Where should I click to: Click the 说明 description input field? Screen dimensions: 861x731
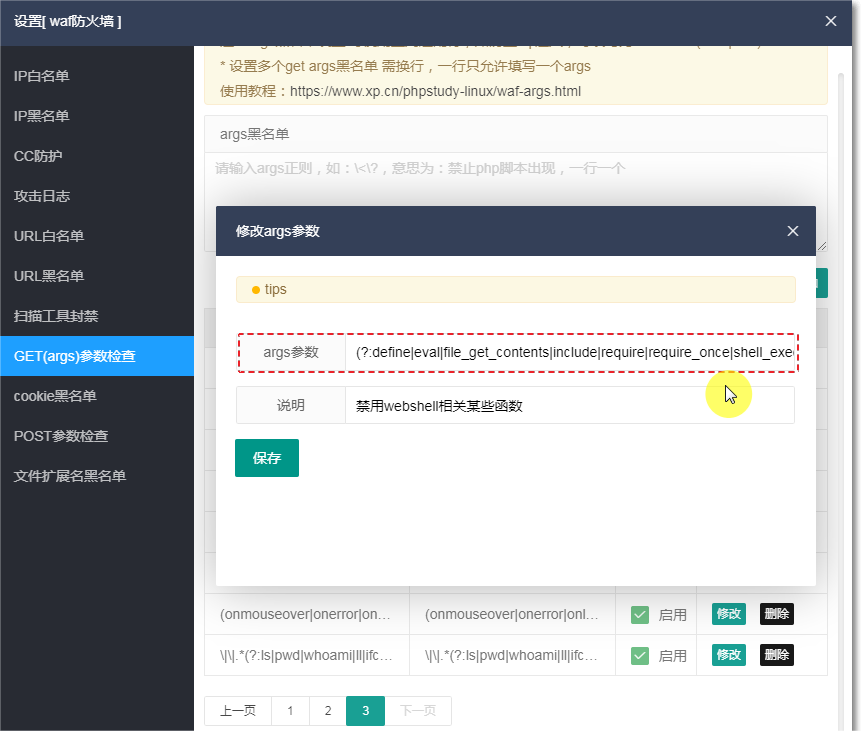click(570, 405)
